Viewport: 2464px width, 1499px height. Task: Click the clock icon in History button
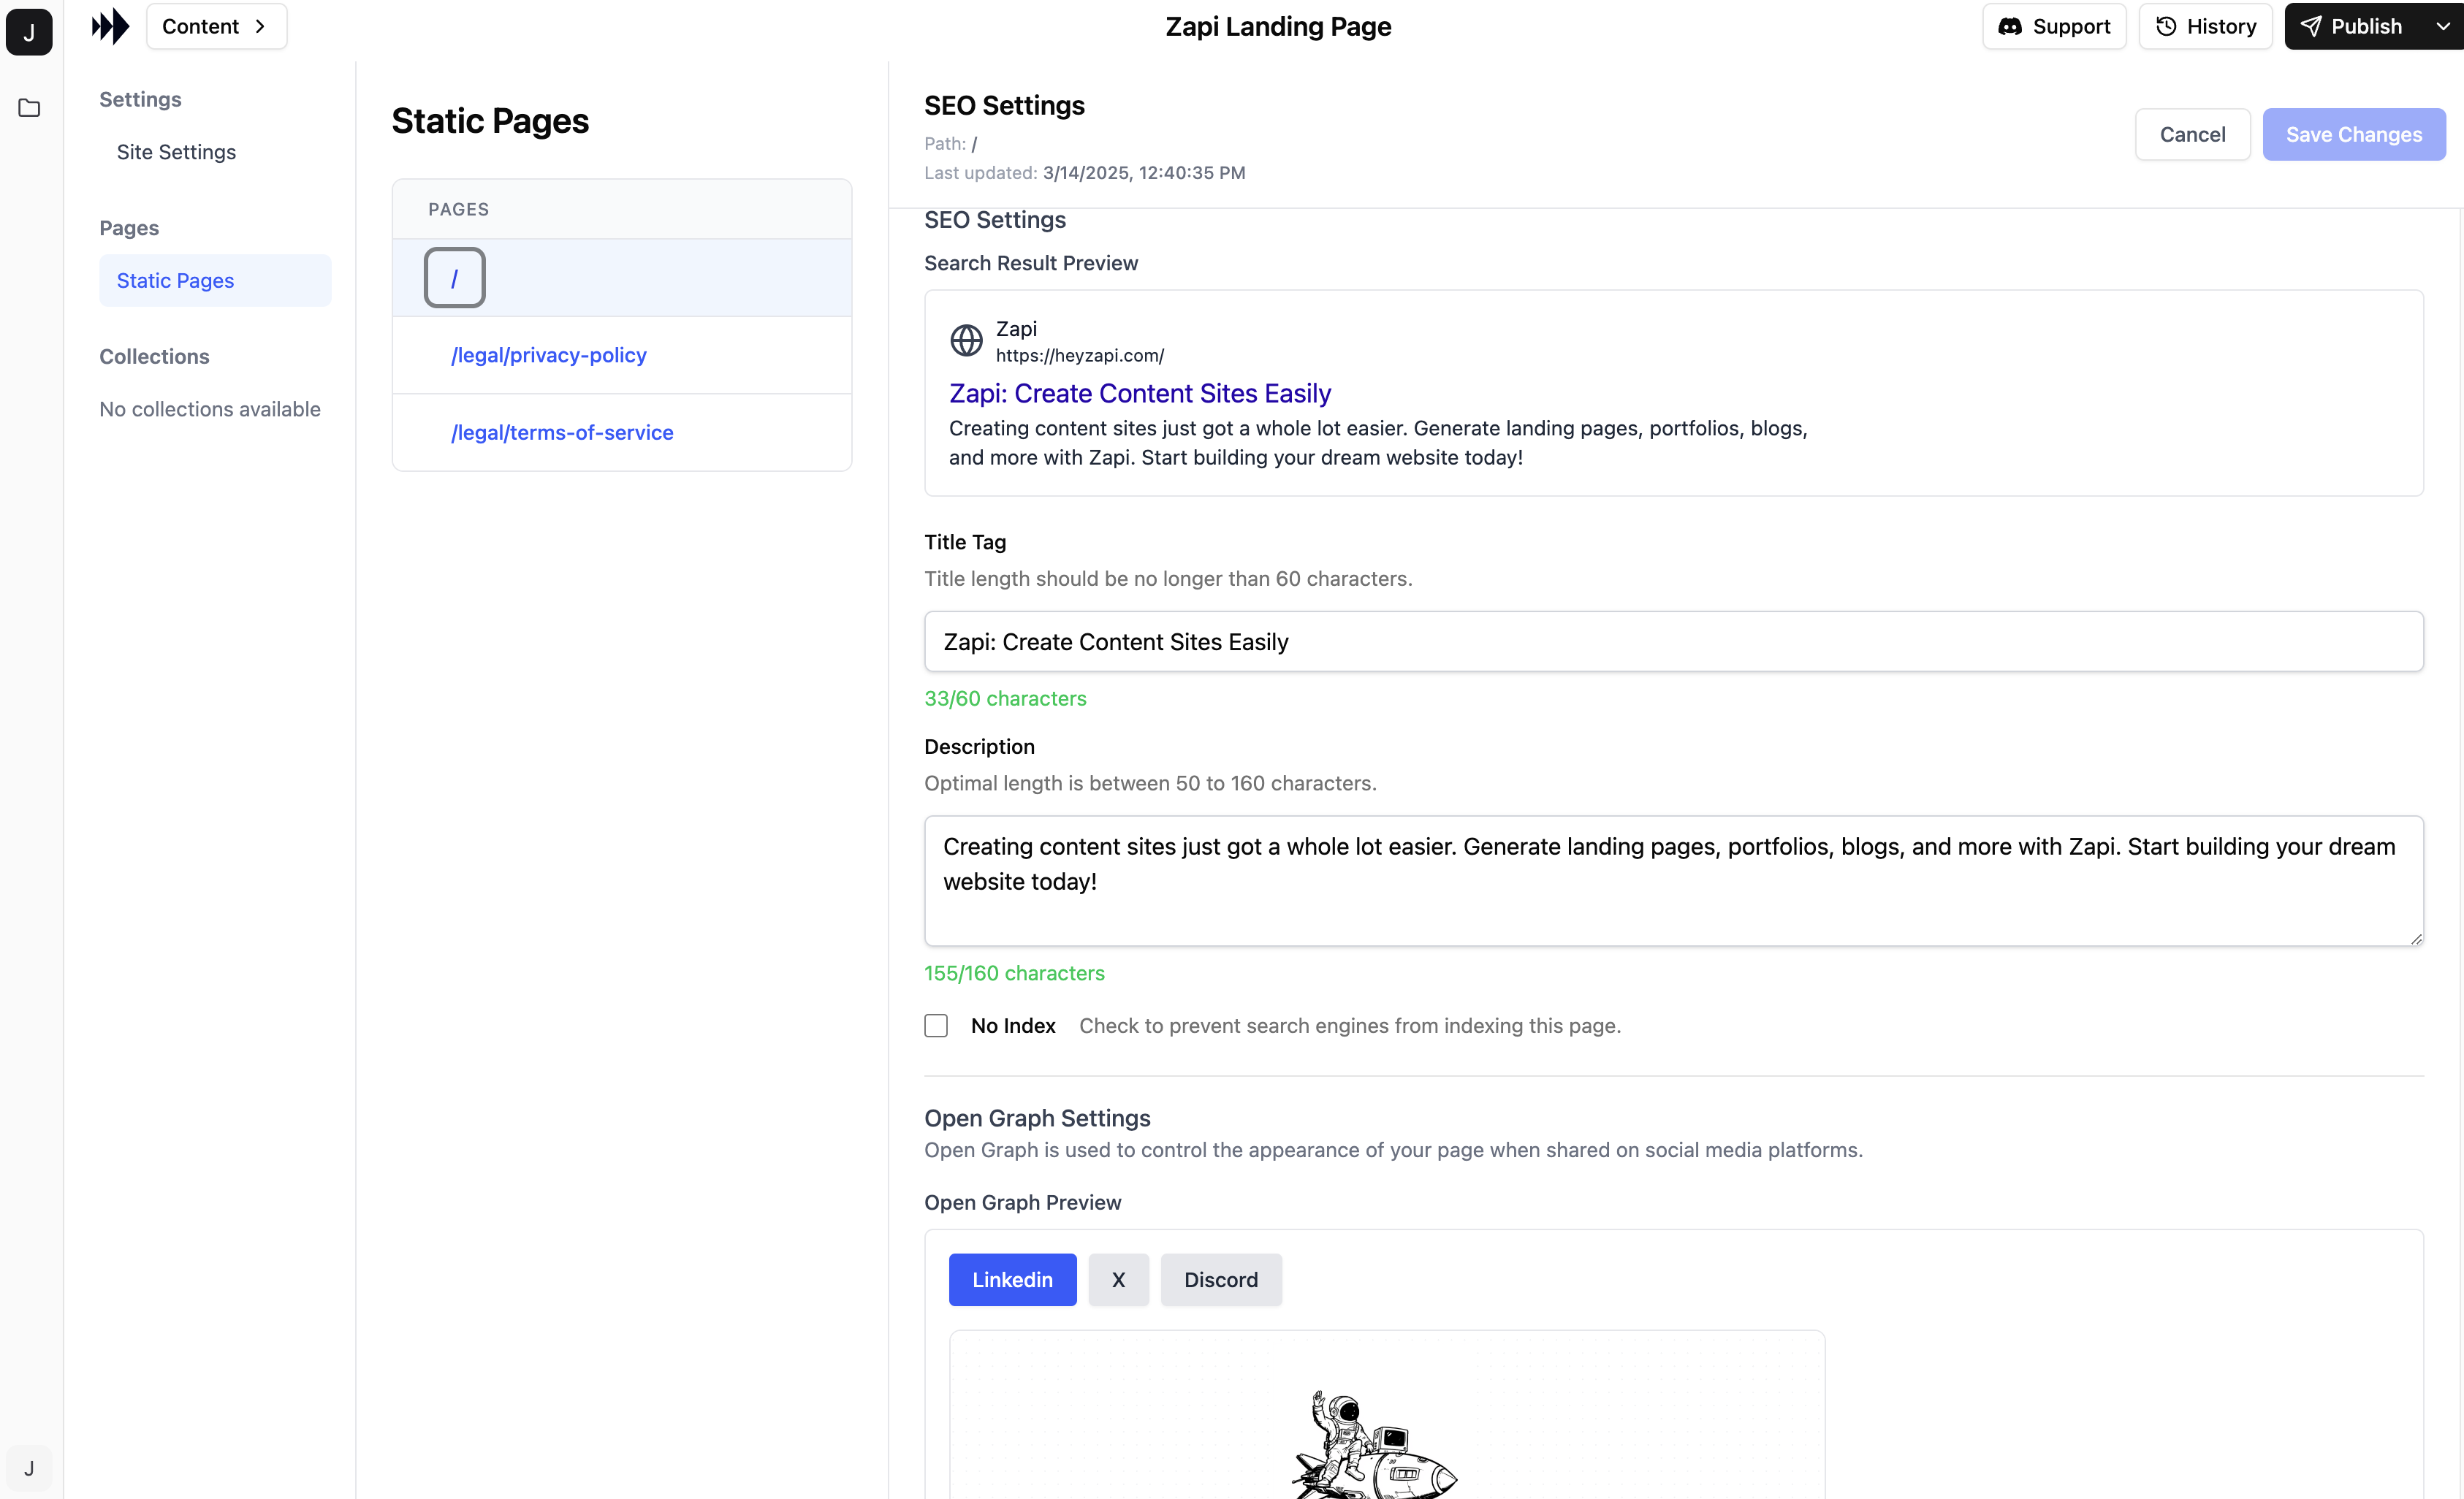click(x=2166, y=26)
